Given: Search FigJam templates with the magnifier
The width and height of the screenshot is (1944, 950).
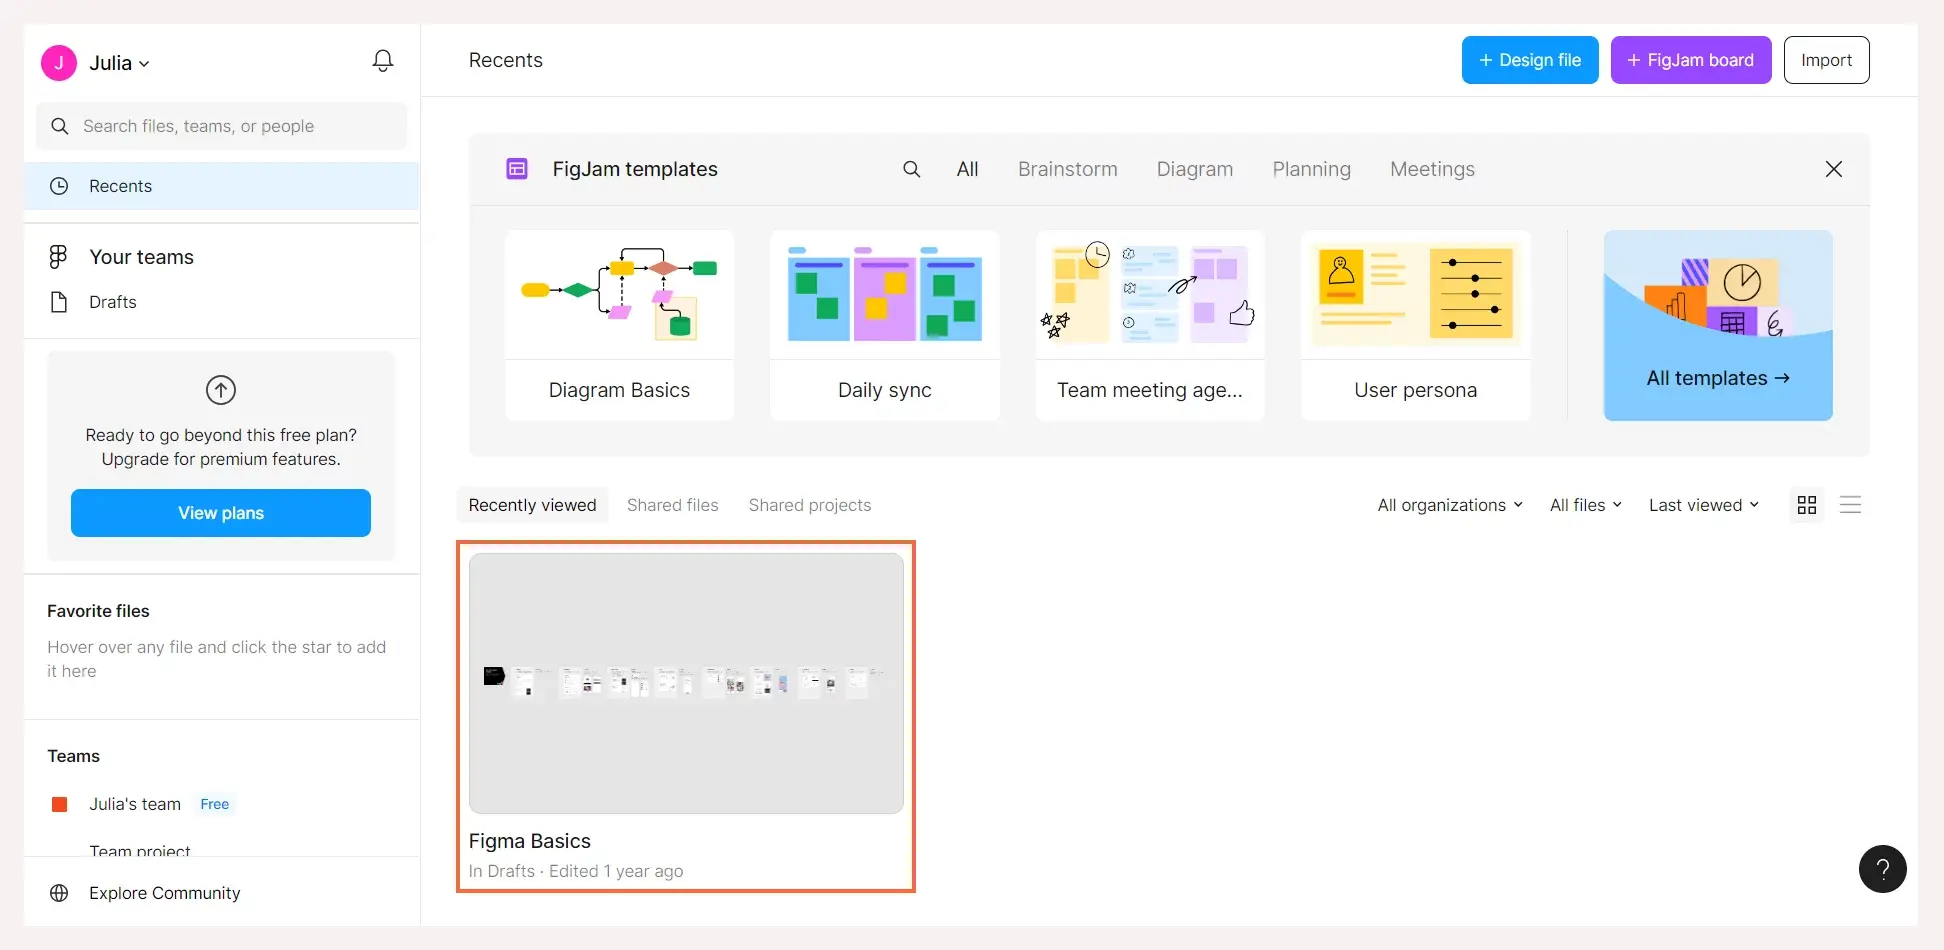Looking at the screenshot, I should 912,169.
